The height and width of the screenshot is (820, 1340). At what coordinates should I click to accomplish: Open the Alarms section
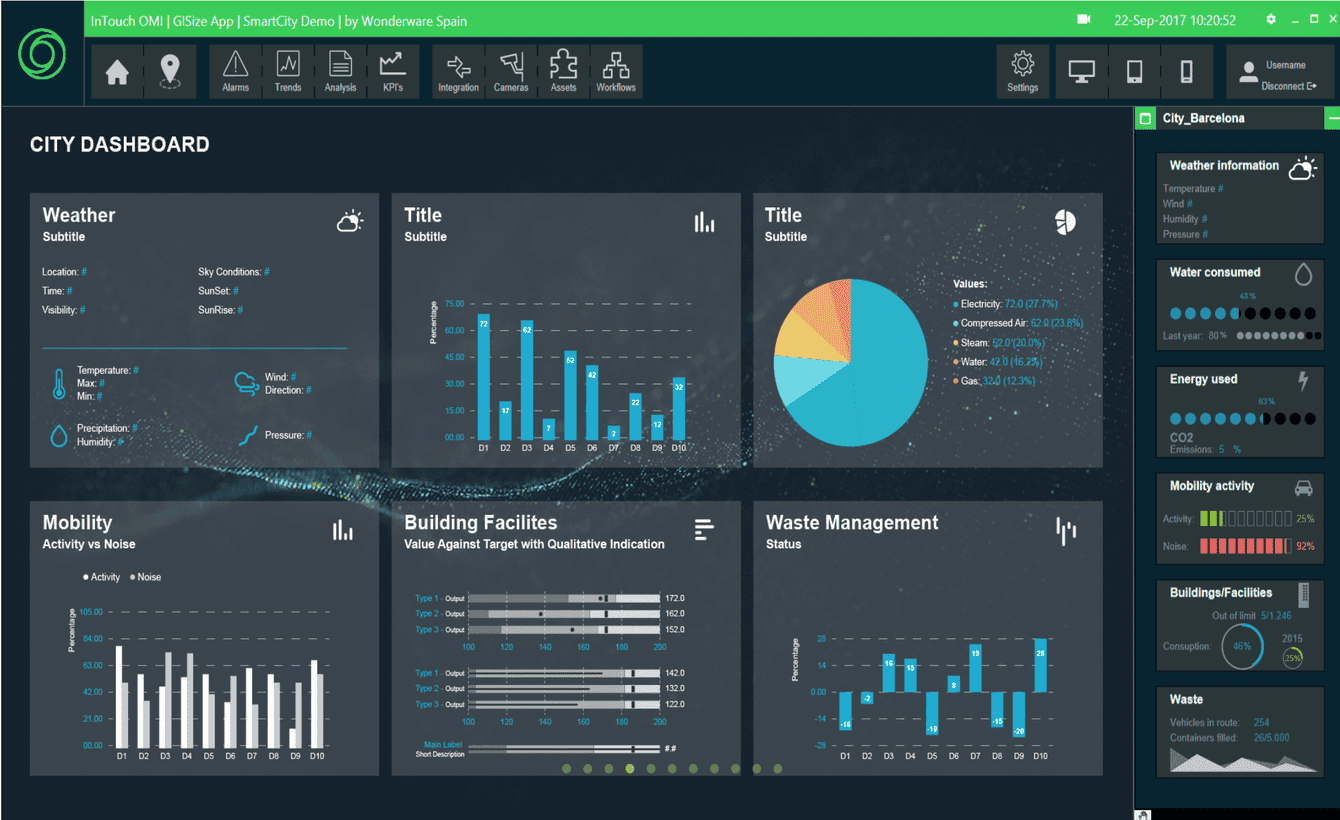pyautogui.click(x=236, y=72)
